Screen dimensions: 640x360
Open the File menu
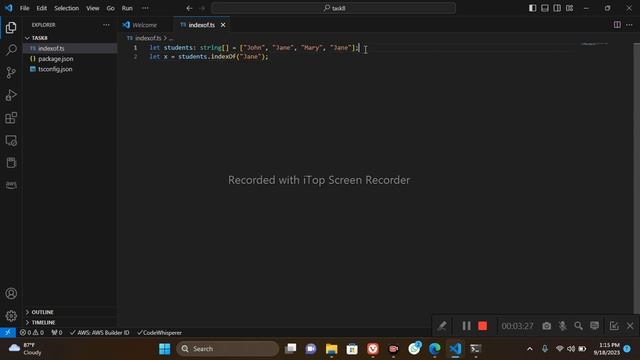coord(24,8)
